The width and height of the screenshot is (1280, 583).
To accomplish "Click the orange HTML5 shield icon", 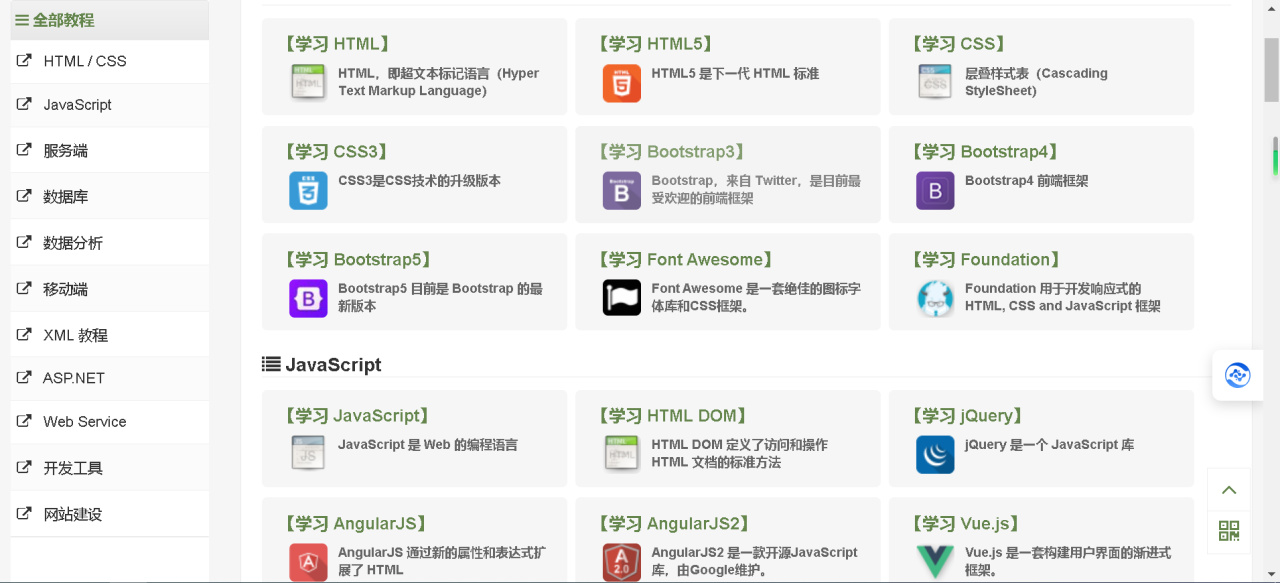I will [622, 82].
